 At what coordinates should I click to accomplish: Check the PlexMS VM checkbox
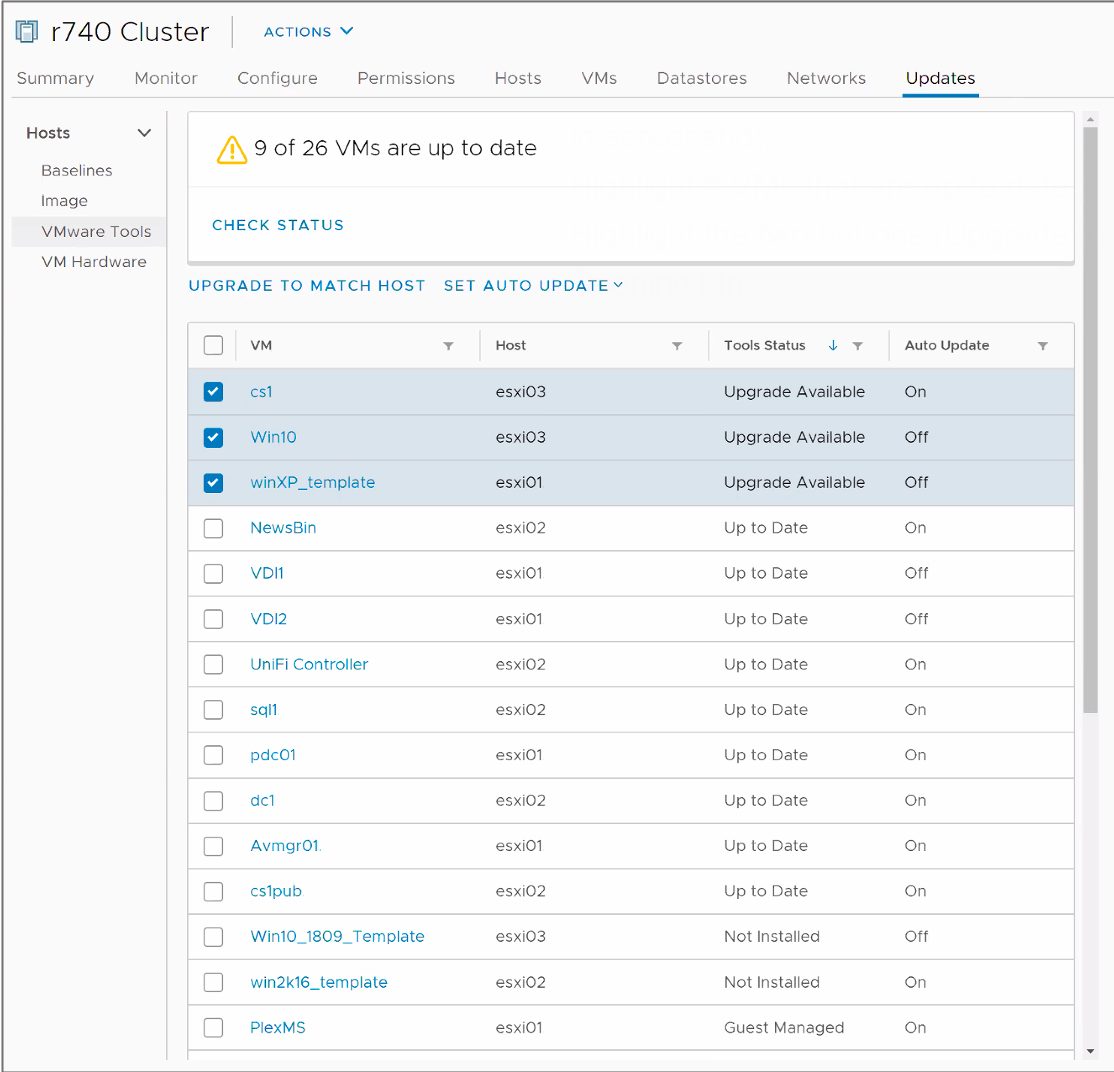213,1028
